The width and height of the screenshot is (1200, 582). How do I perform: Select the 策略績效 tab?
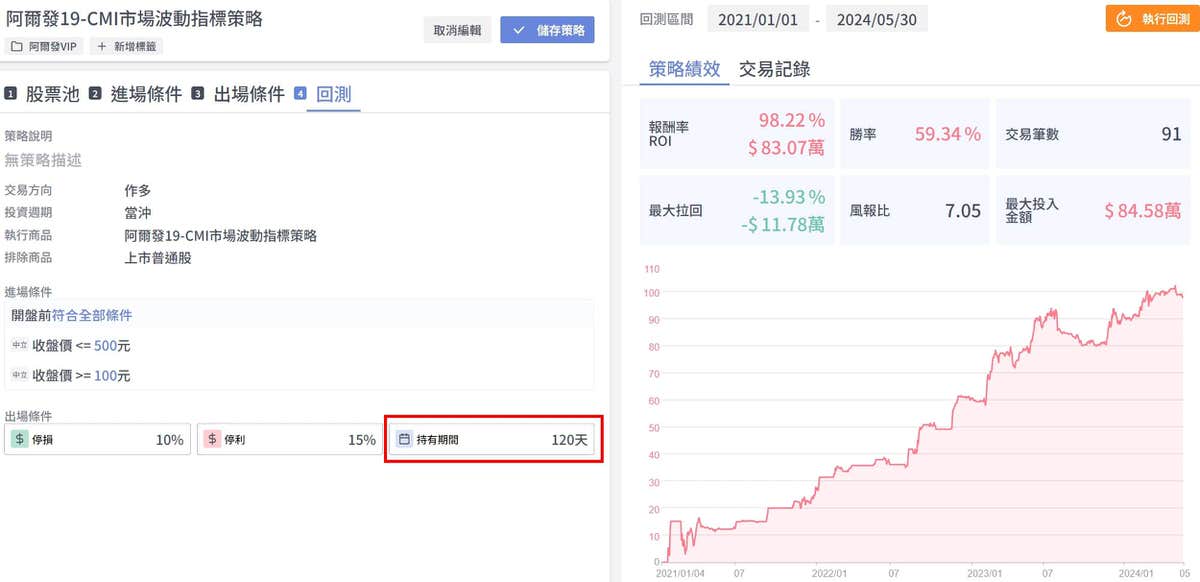(684, 68)
